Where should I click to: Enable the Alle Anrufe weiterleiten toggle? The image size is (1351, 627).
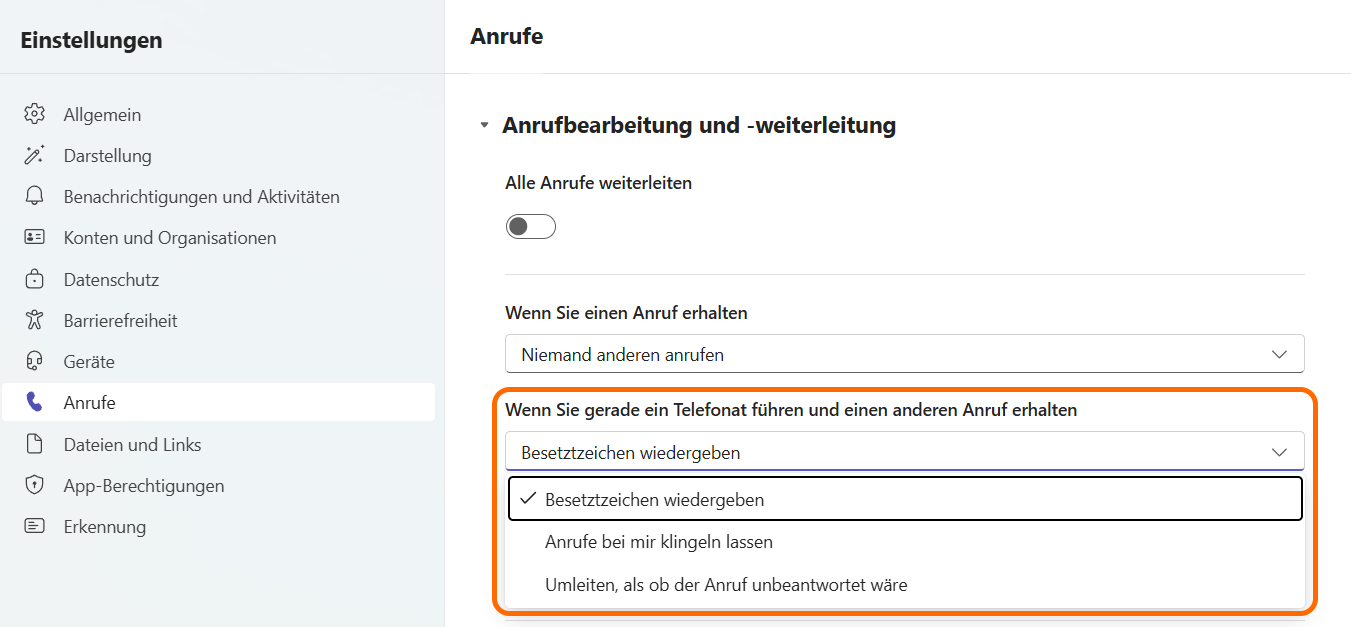click(x=531, y=227)
